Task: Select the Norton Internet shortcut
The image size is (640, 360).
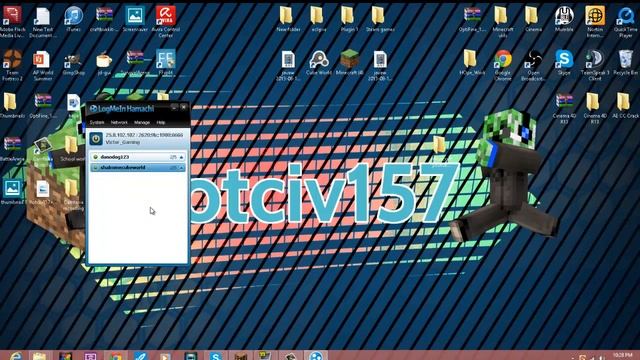Action: click(595, 22)
